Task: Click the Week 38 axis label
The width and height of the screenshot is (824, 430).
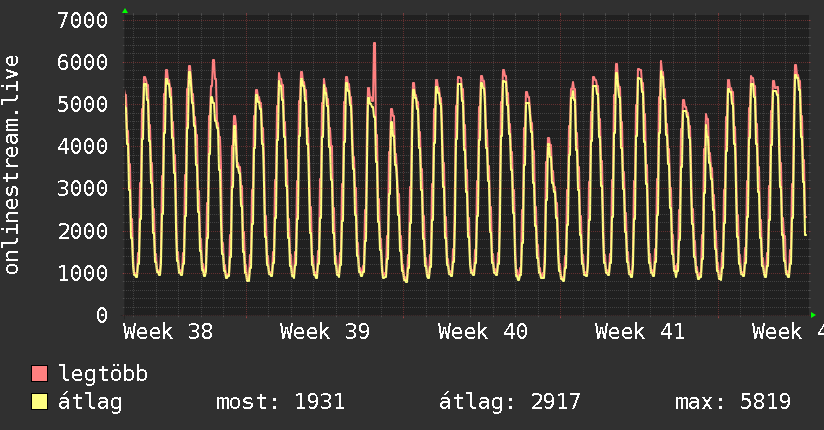Action: [168, 332]
